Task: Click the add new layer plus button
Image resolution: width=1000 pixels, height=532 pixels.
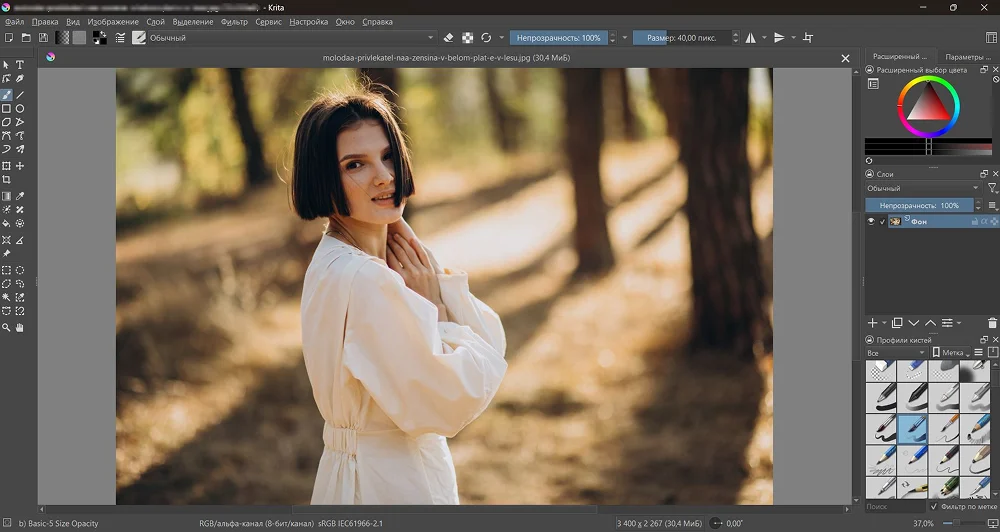Action: pos(872,323)
